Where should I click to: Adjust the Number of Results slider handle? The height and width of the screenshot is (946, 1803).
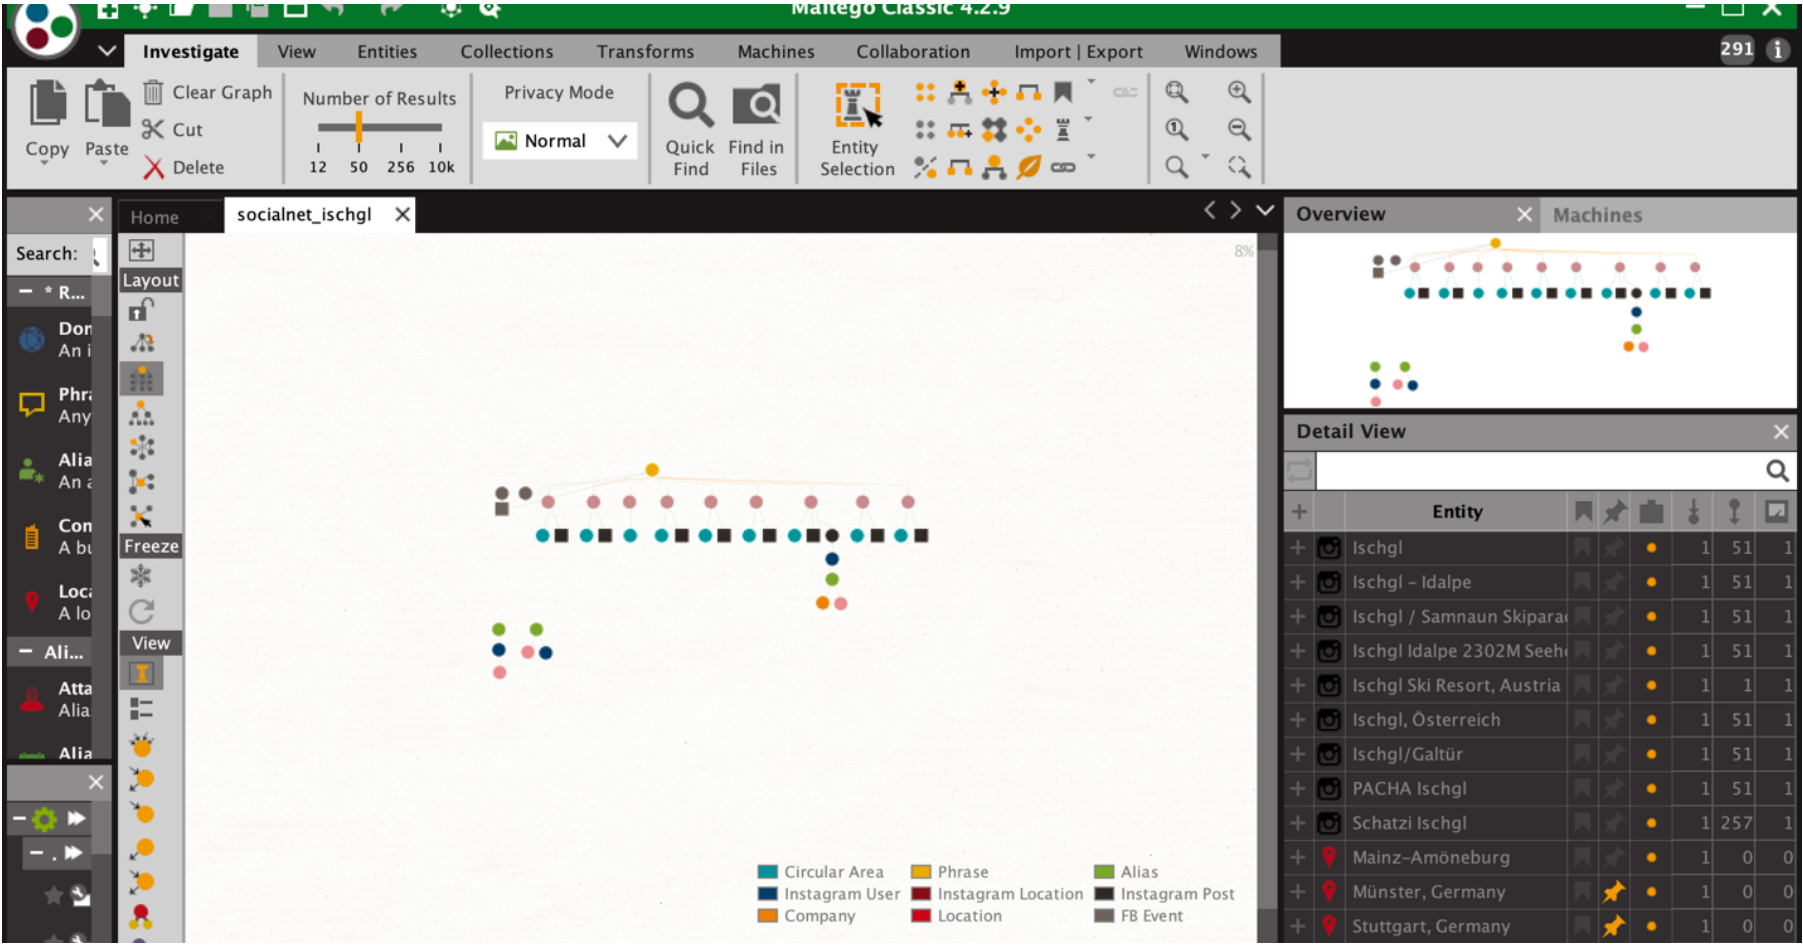358,127
